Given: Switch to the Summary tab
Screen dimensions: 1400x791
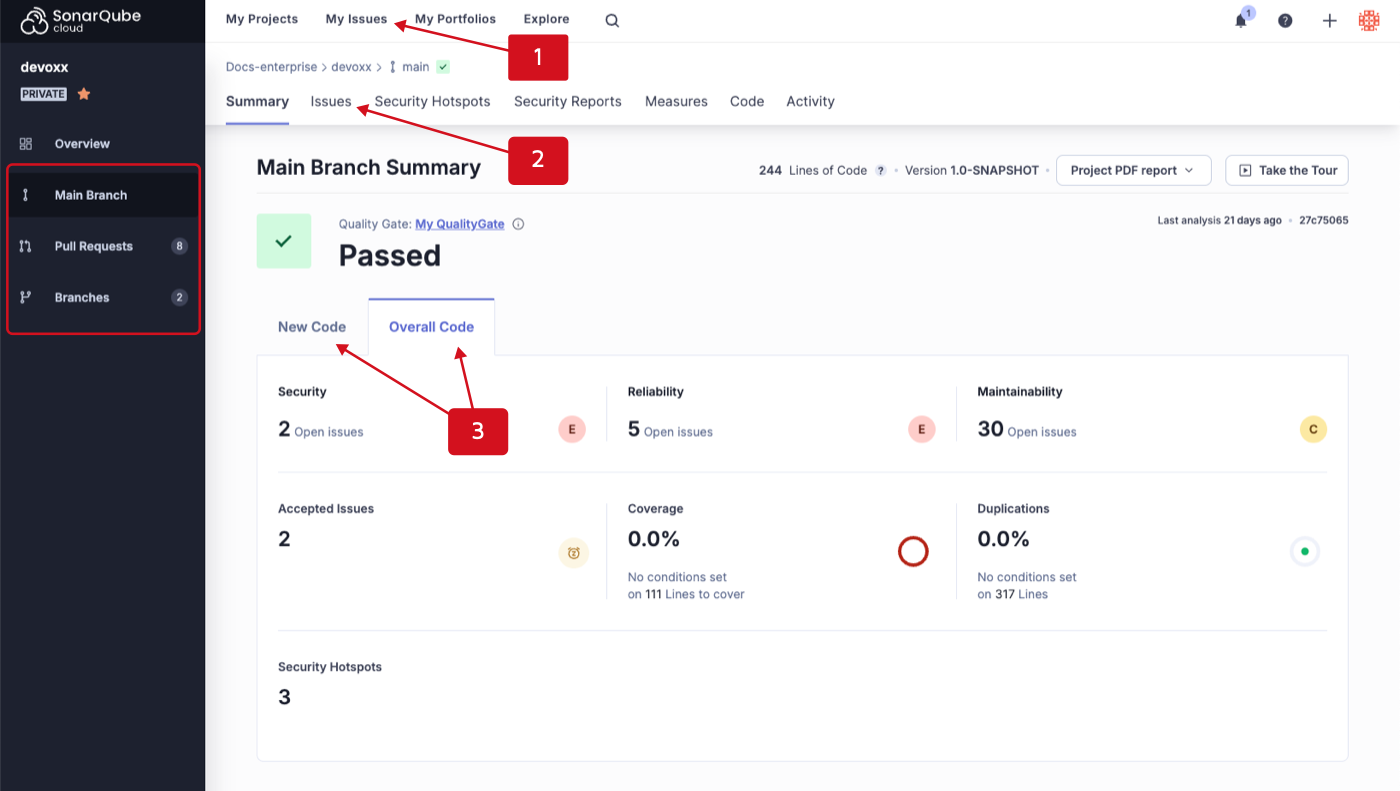Looking at the screenshot, I should 257,101.
